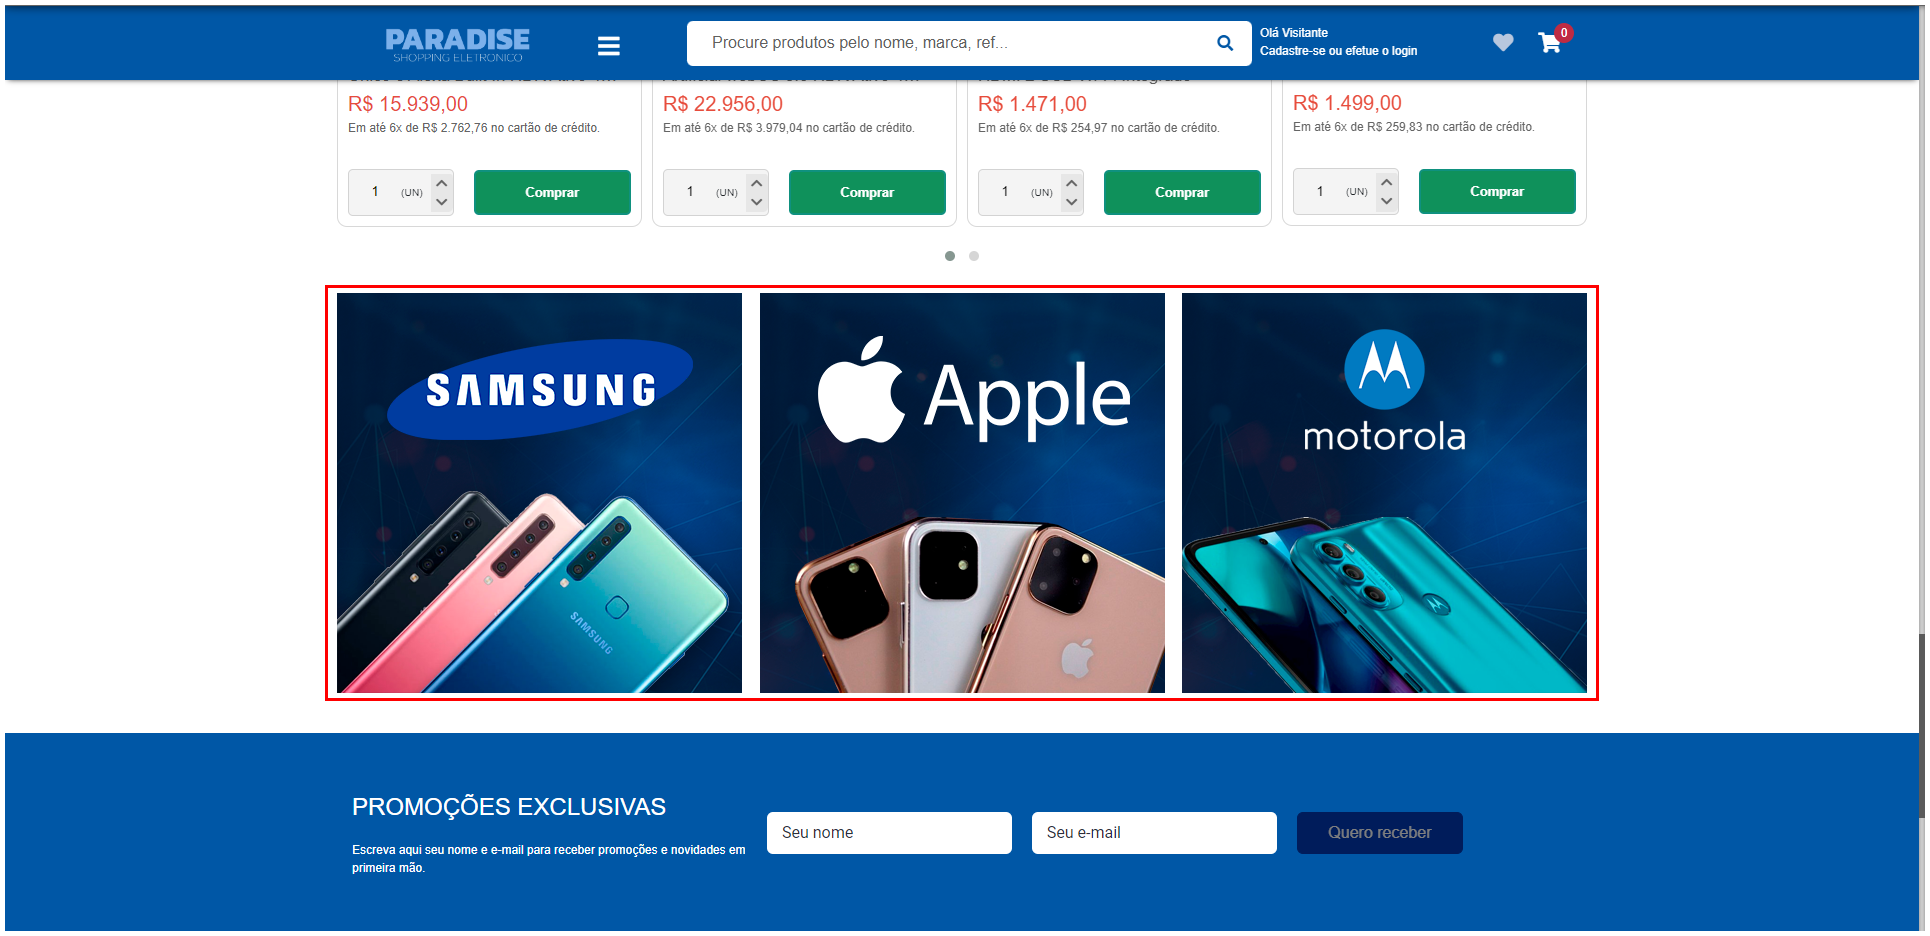
Task: Open the Samsung brand banner
Action: [539, 493]
